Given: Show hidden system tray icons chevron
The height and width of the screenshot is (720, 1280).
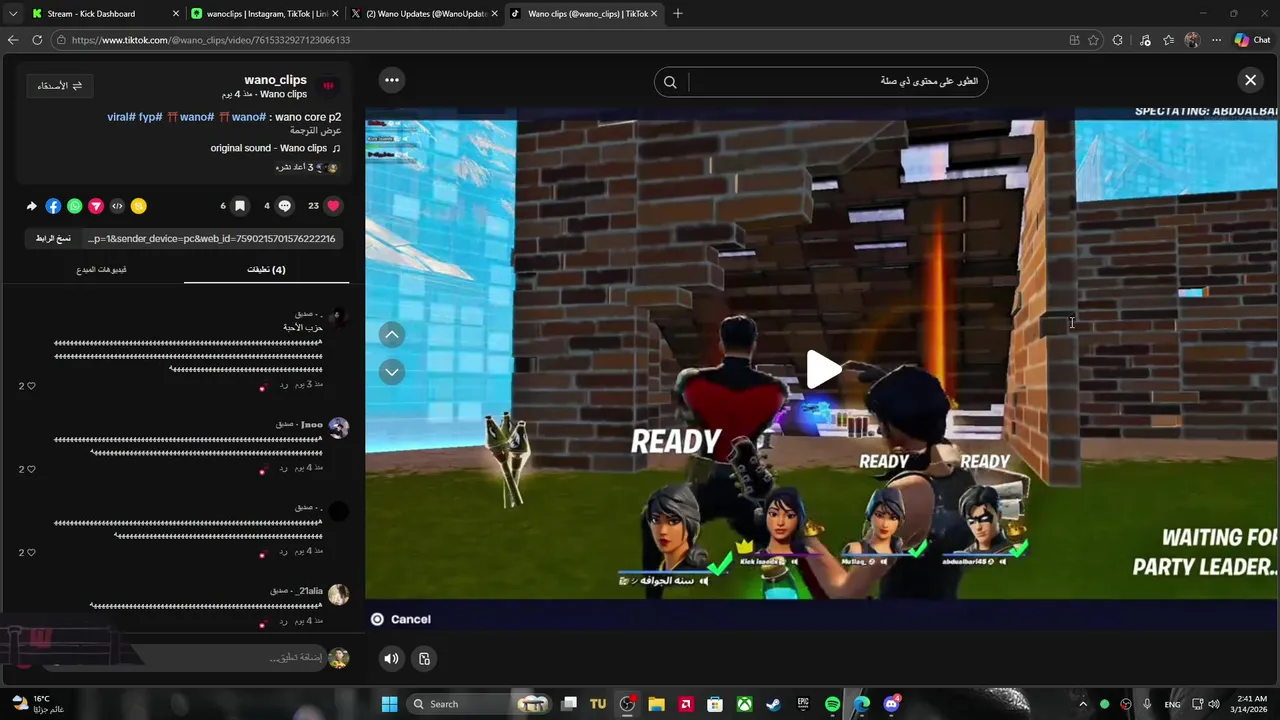Looking at the screenshot, I should point(1082,704).
